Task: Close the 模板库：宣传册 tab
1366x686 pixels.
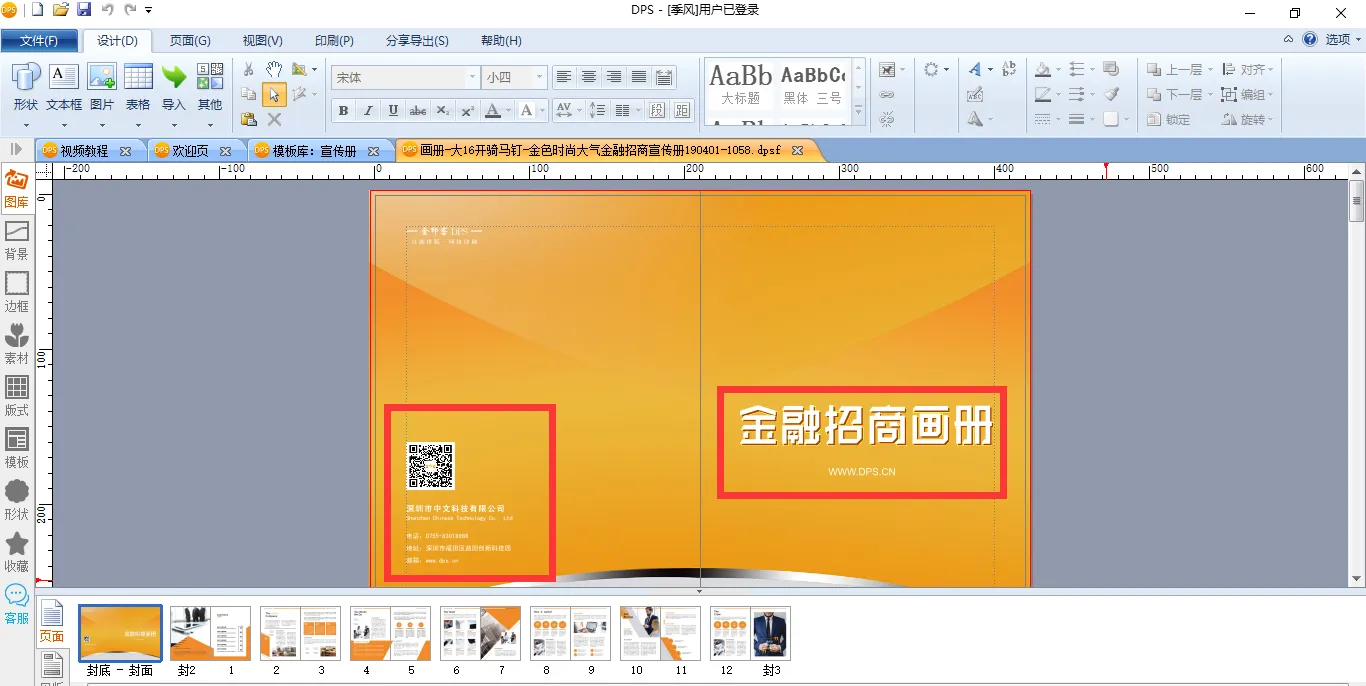Action: (x=374, y=151)
